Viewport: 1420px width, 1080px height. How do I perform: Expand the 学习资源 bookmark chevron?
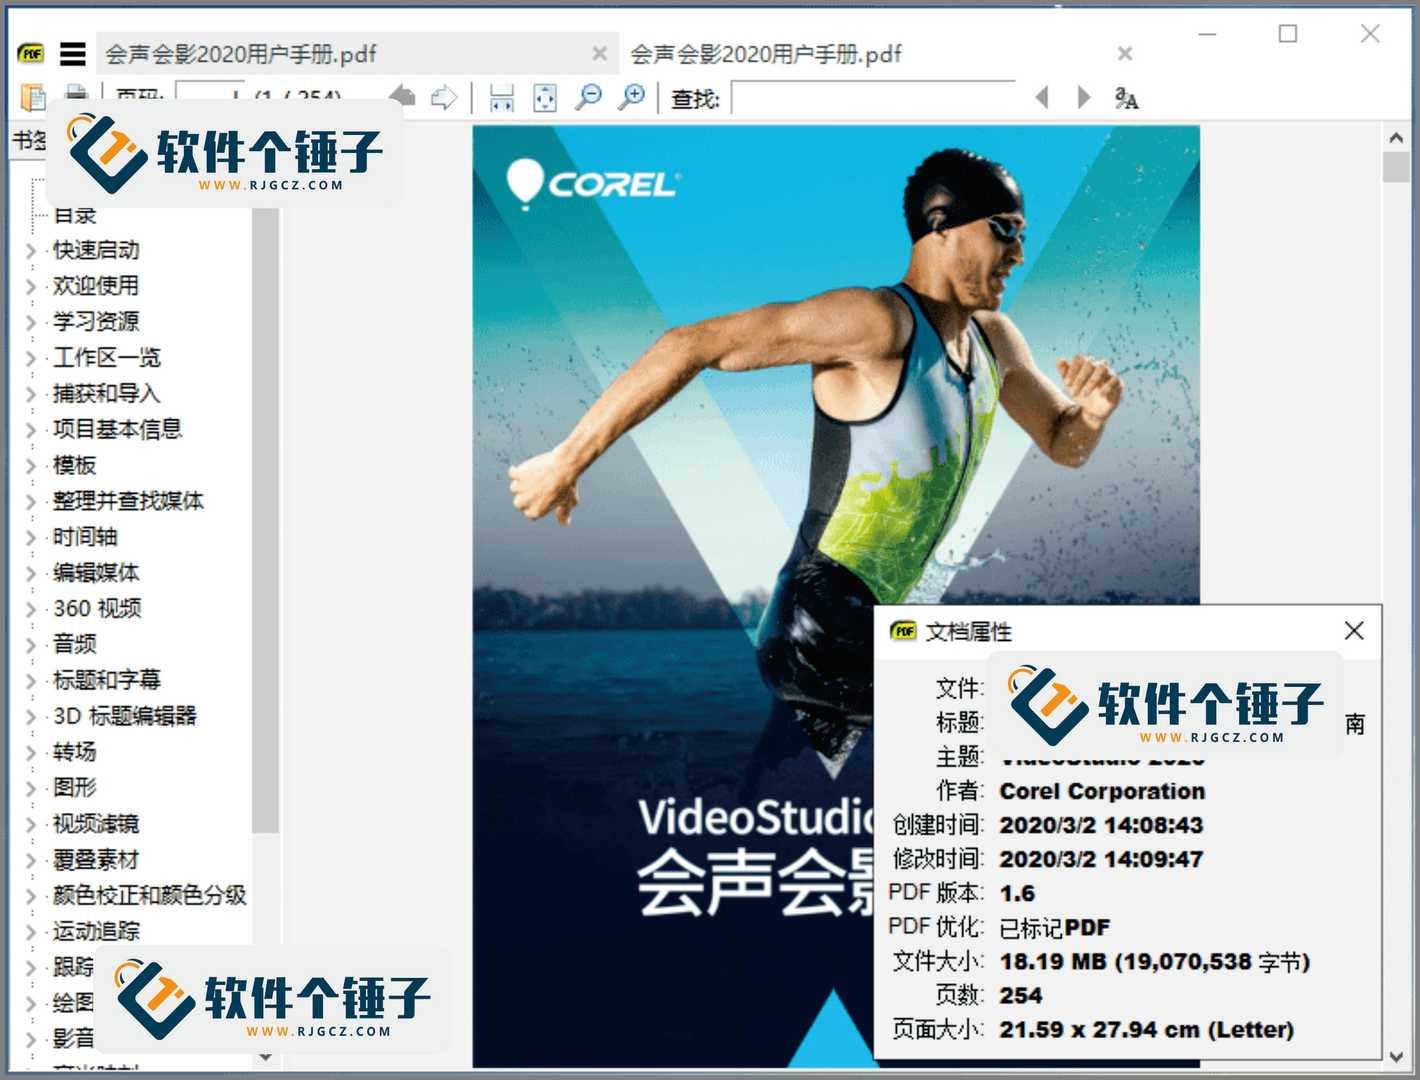point(31,323)
